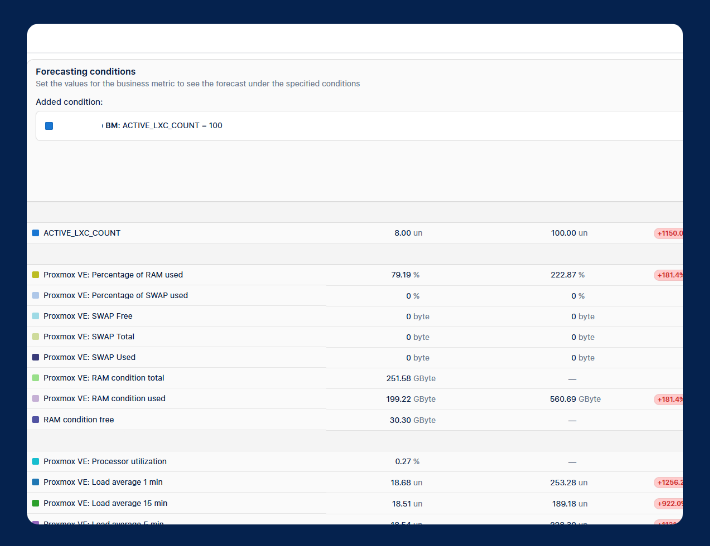
Task: Select 'Proxmox VE: Processor utilization' label
Action: click(x=105, y=461)
